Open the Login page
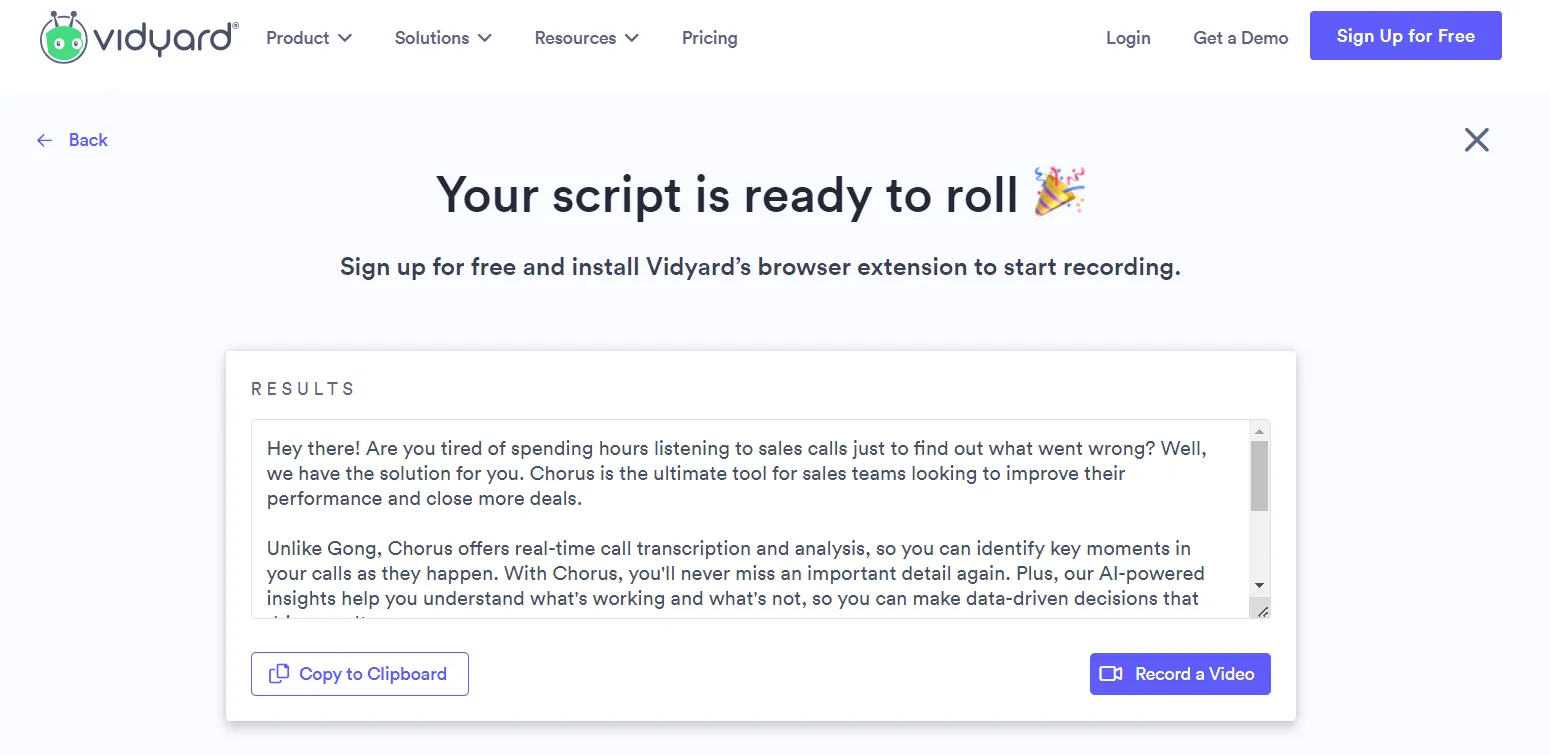 [x=1128, y=38]
